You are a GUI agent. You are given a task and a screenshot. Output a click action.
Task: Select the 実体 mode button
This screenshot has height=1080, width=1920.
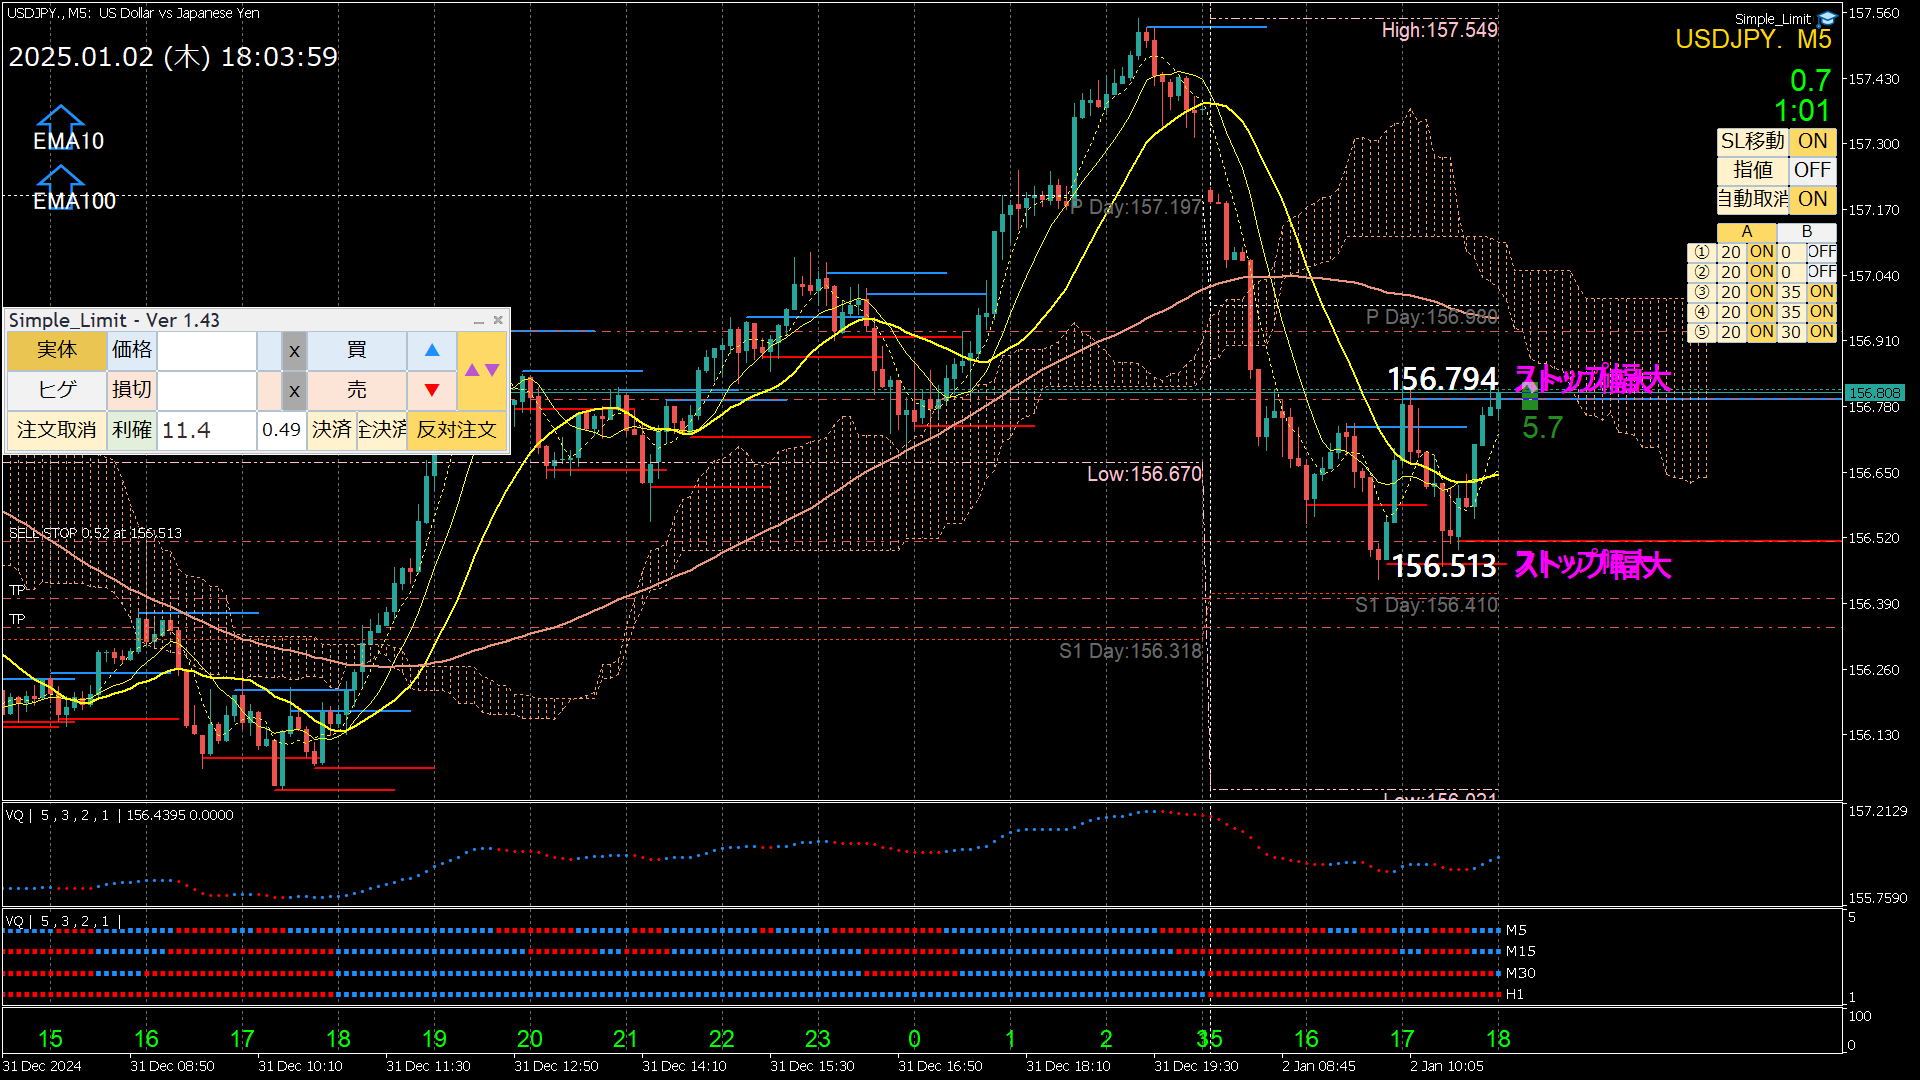57,350
